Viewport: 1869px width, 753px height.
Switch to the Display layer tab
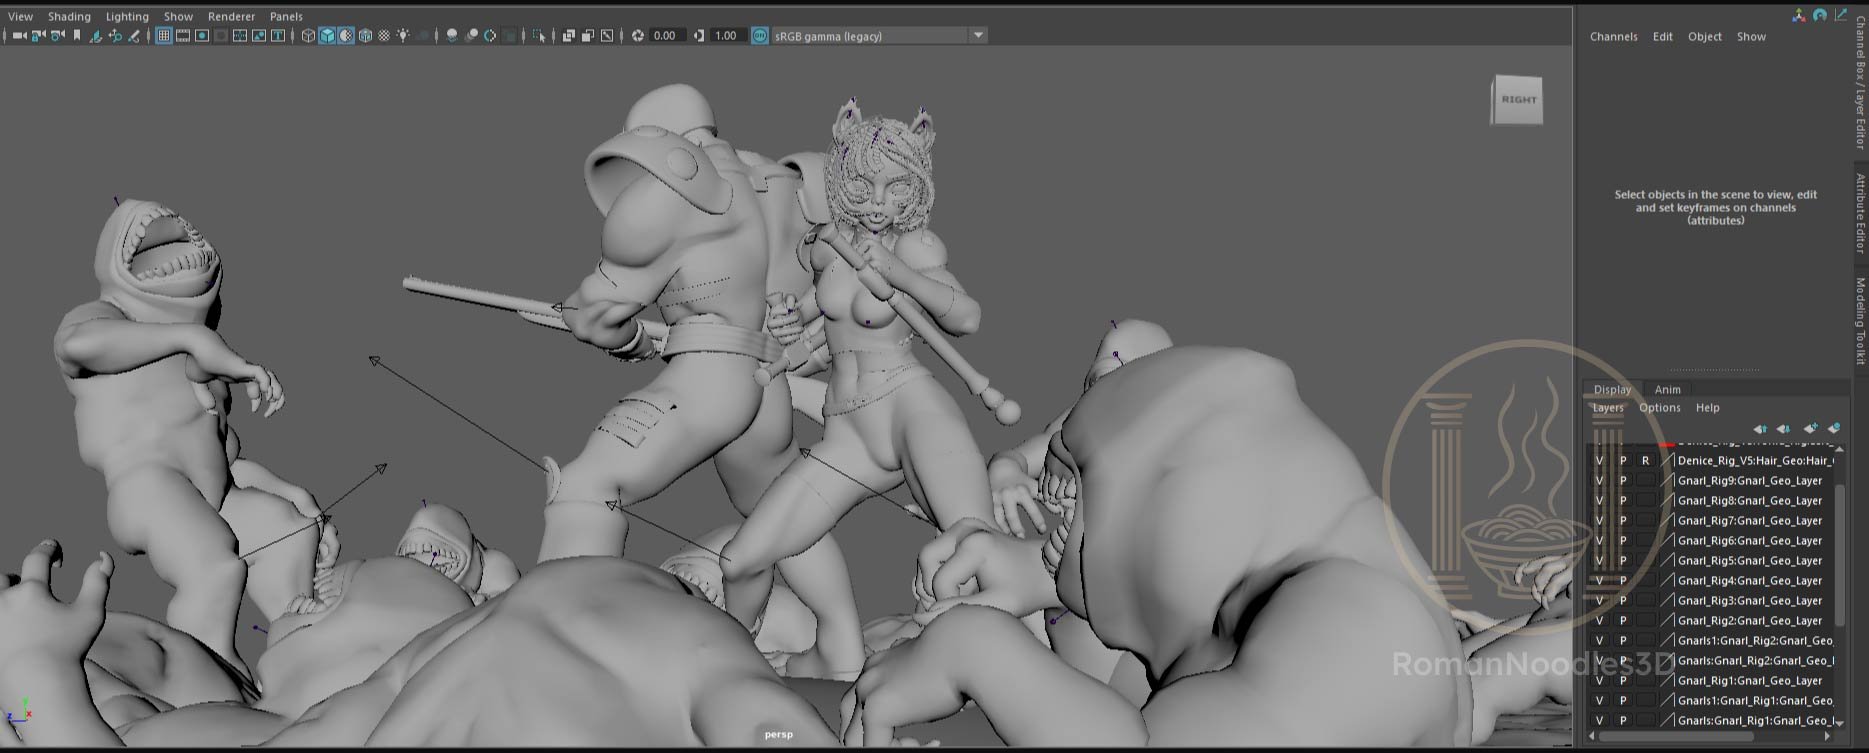tap(1612, 389)
